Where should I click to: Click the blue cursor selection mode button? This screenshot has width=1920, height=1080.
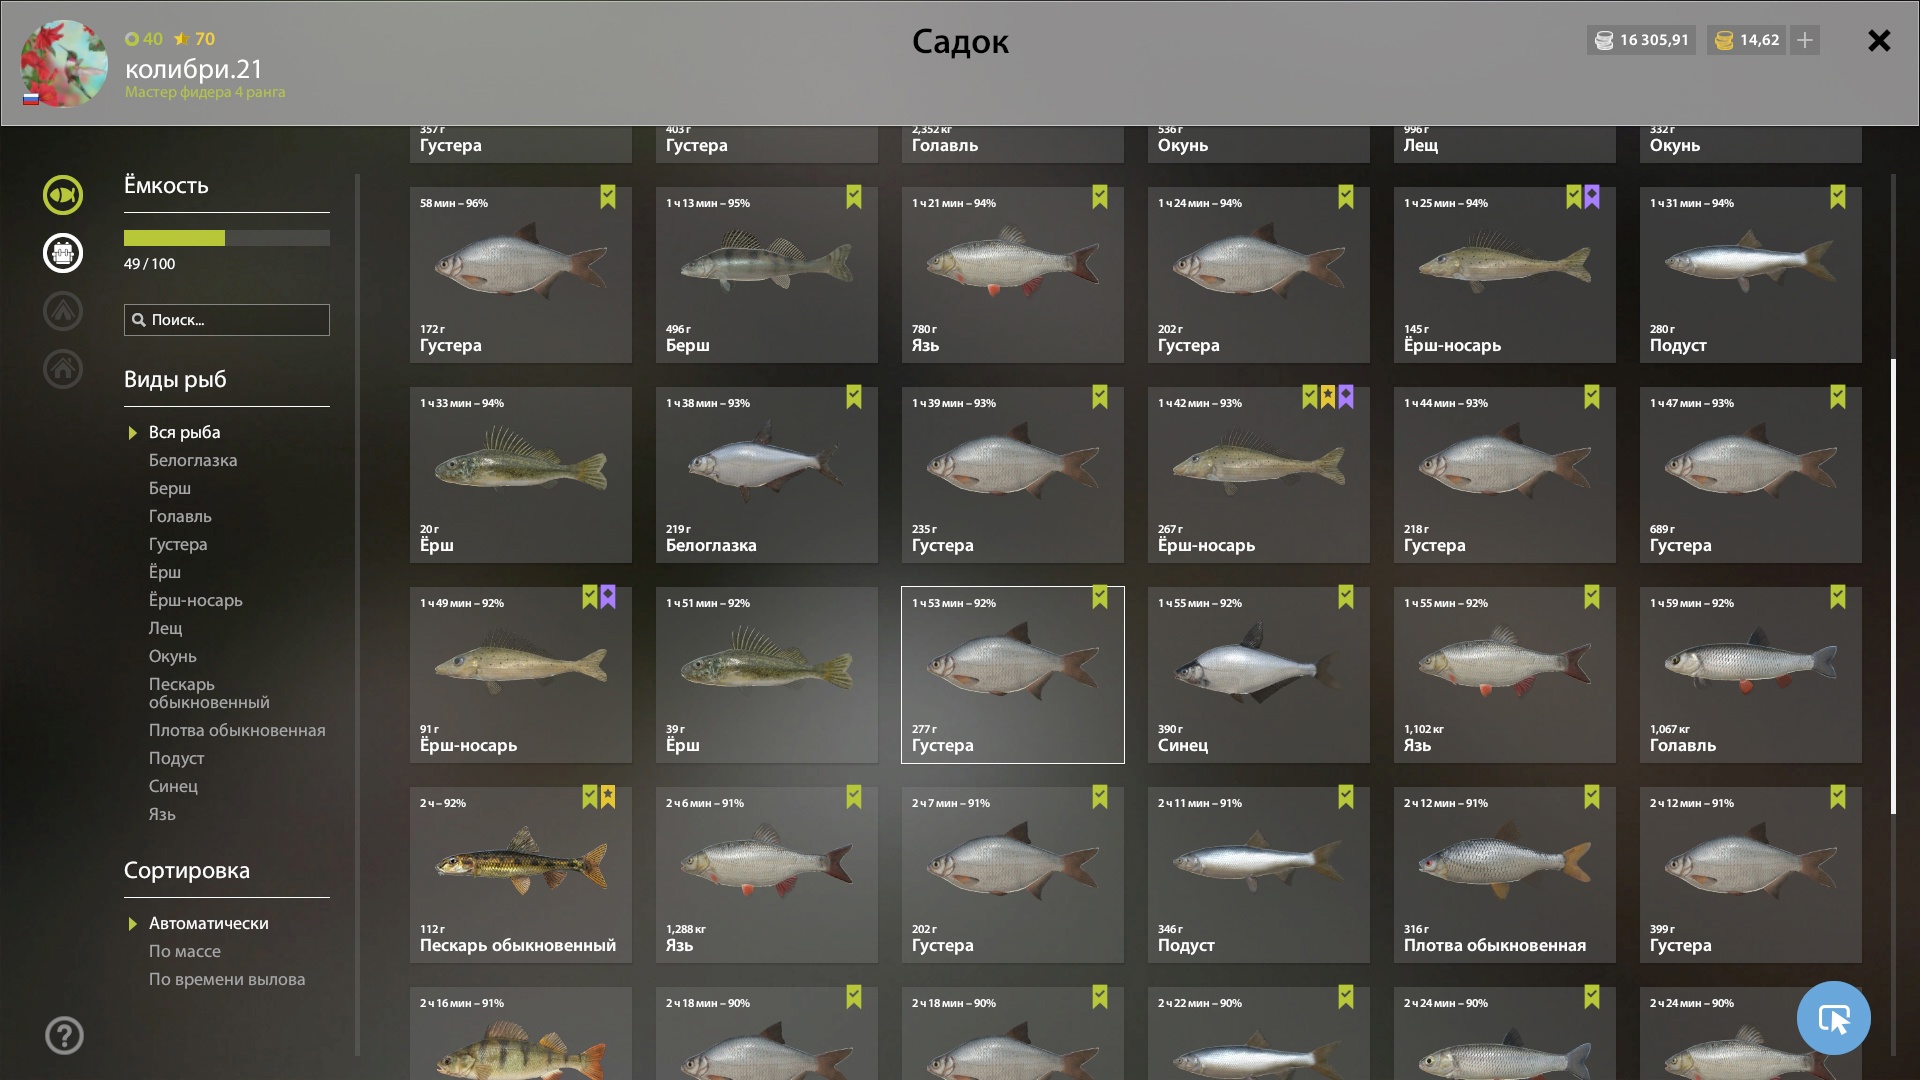[x=1833, y=1018]
